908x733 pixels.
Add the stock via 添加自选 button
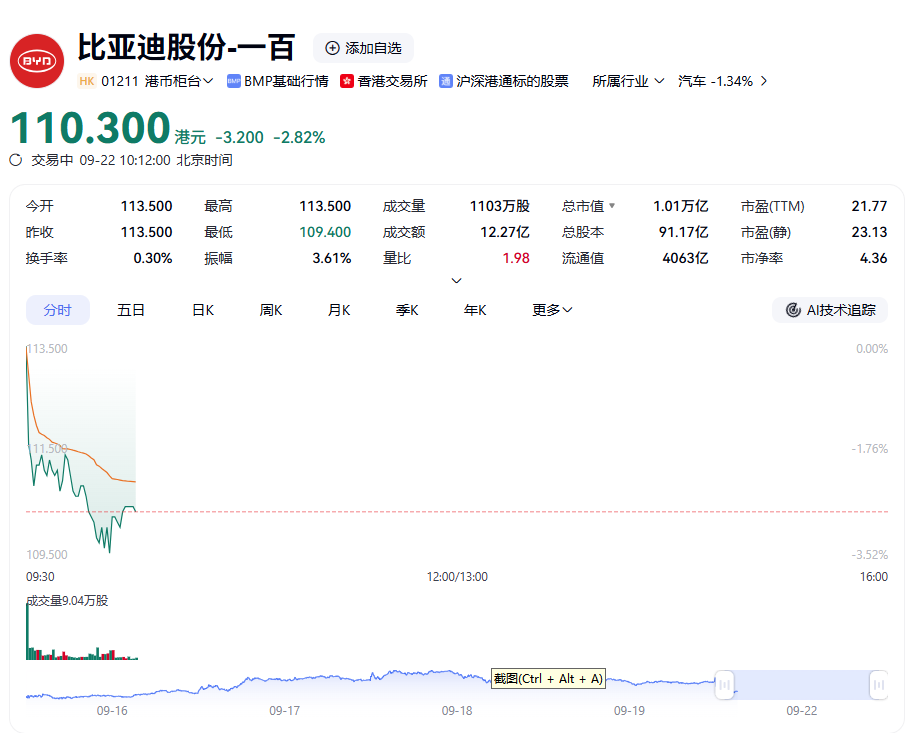tap(363, 48)
